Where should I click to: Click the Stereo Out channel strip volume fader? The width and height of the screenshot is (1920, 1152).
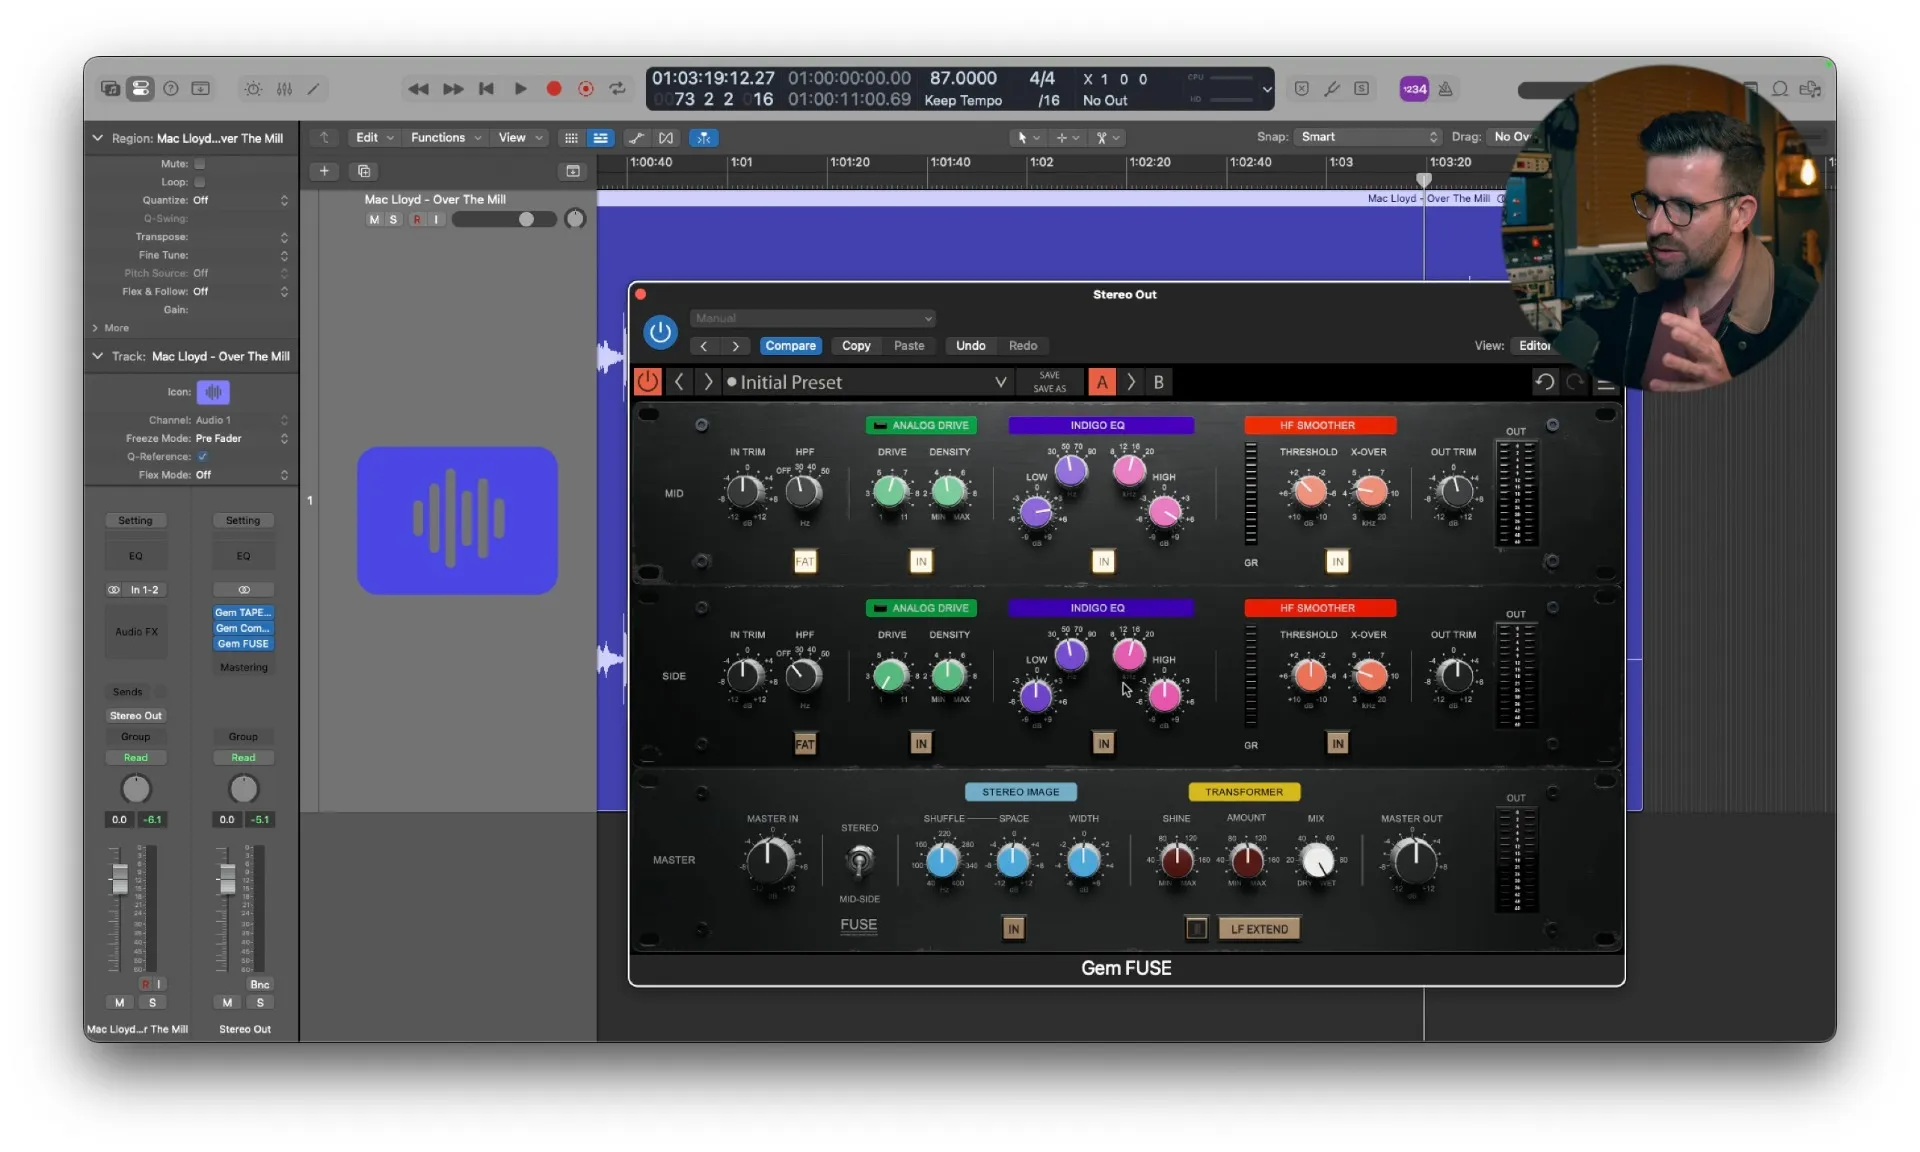(x=227, y=880)
